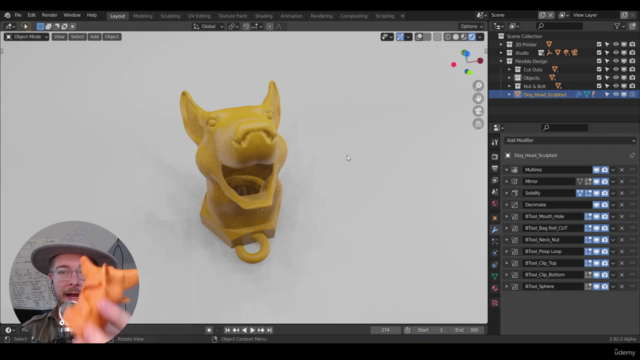Open the File menu

[x=18, y=15]
